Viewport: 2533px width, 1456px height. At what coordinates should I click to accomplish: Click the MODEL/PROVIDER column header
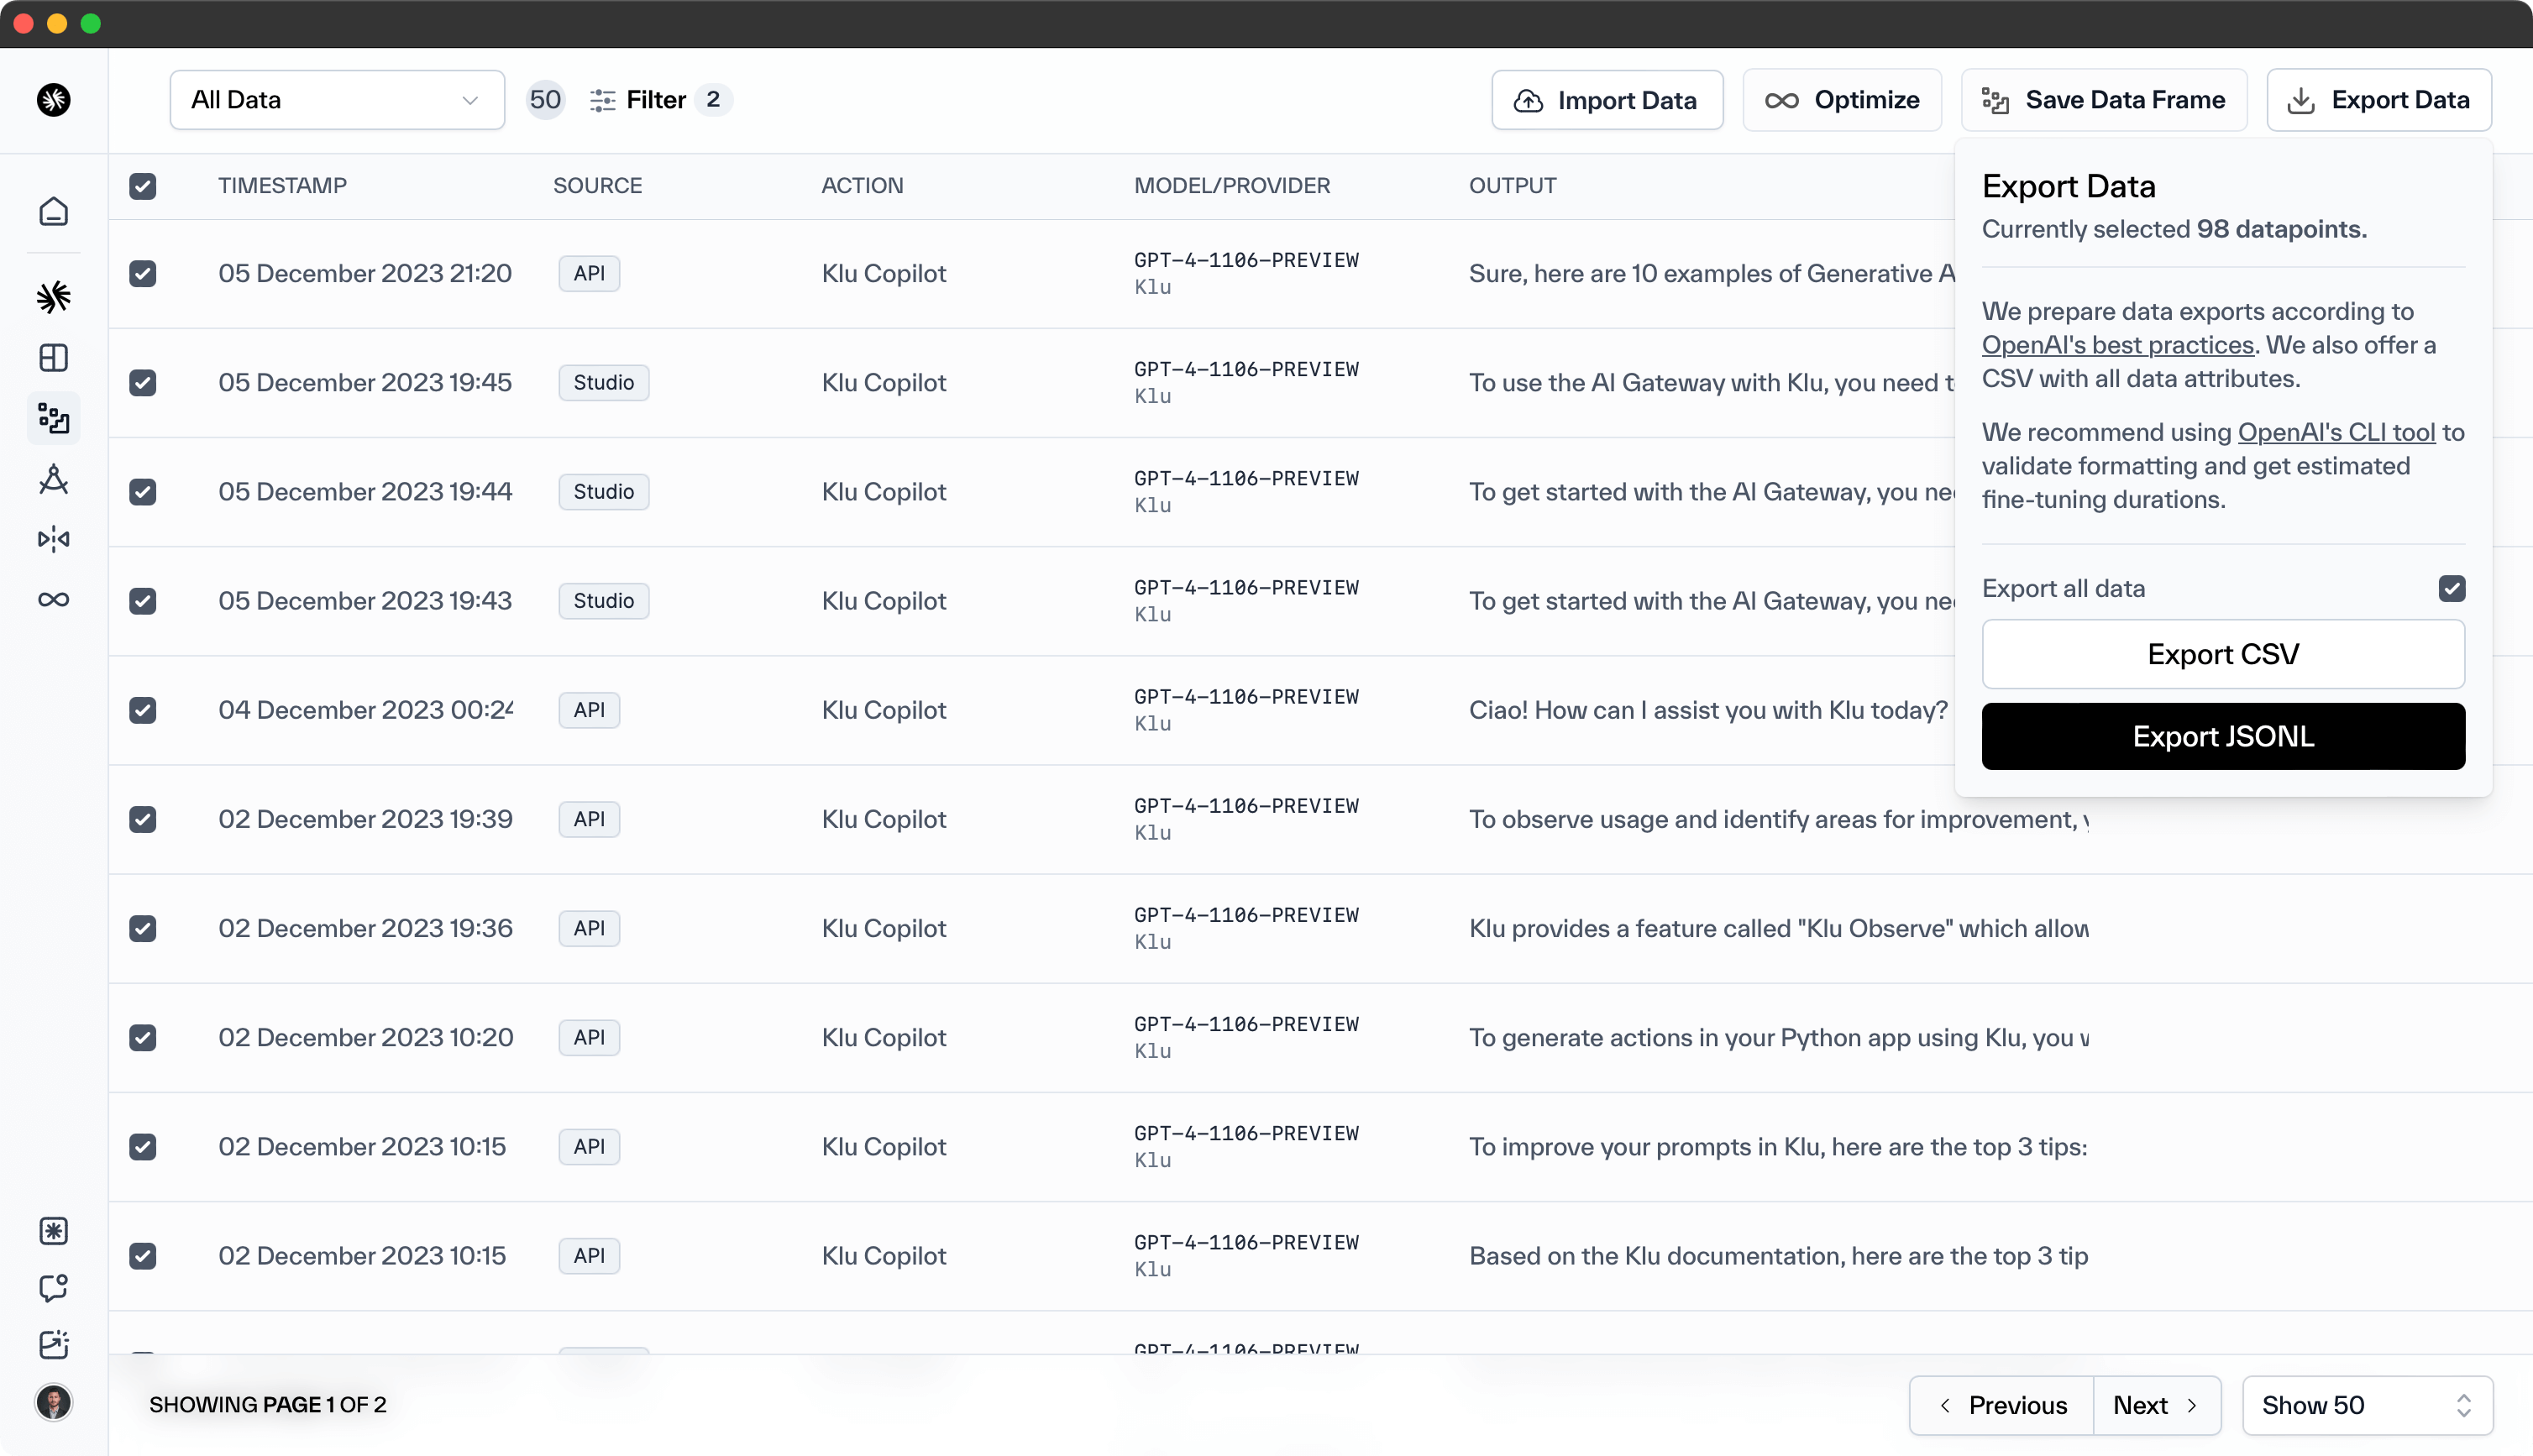1231,186
